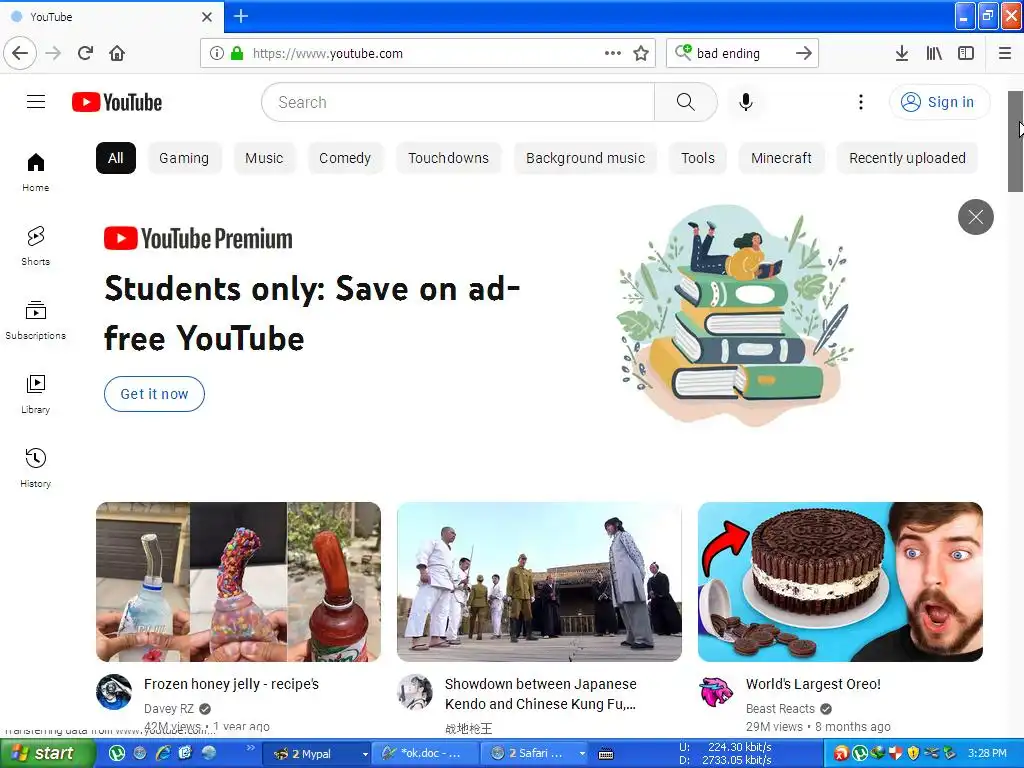Open YouTube settings three-dot menu
Image resolution: width=1024 pixels, height=768 pixels.
coord(861,102)
